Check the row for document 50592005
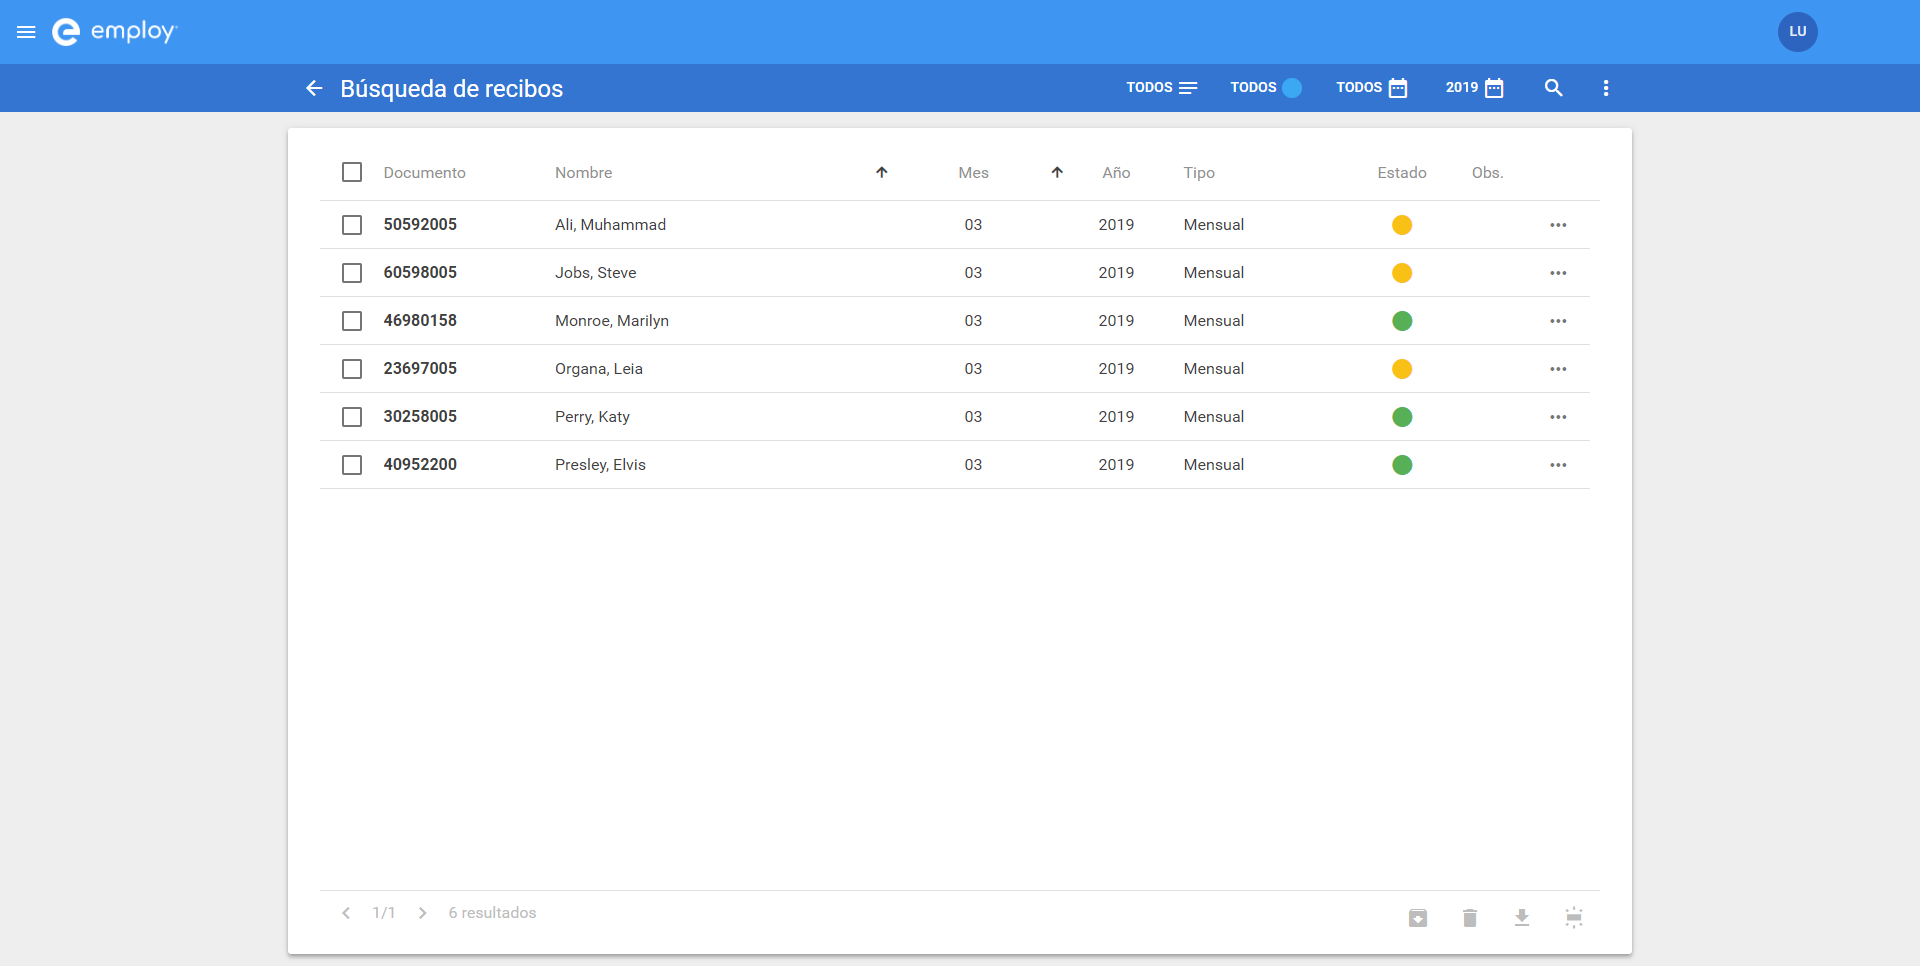This screenshot has height=966, width=1920. point(352,225)
